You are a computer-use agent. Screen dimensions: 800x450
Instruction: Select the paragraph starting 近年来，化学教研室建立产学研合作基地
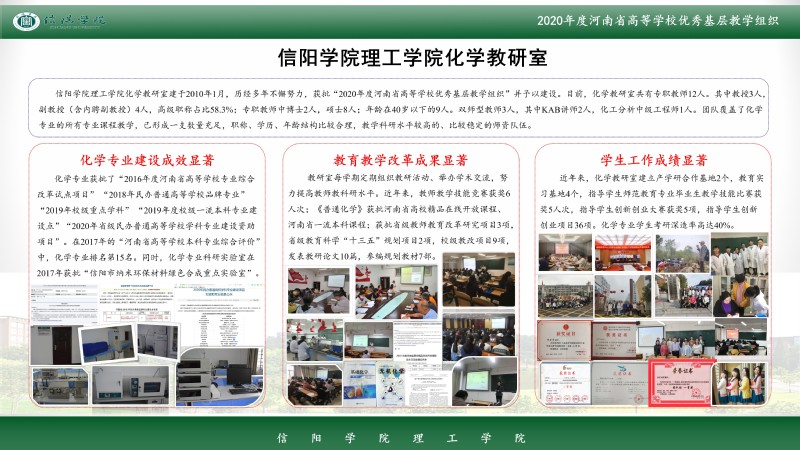coord(652,201)
